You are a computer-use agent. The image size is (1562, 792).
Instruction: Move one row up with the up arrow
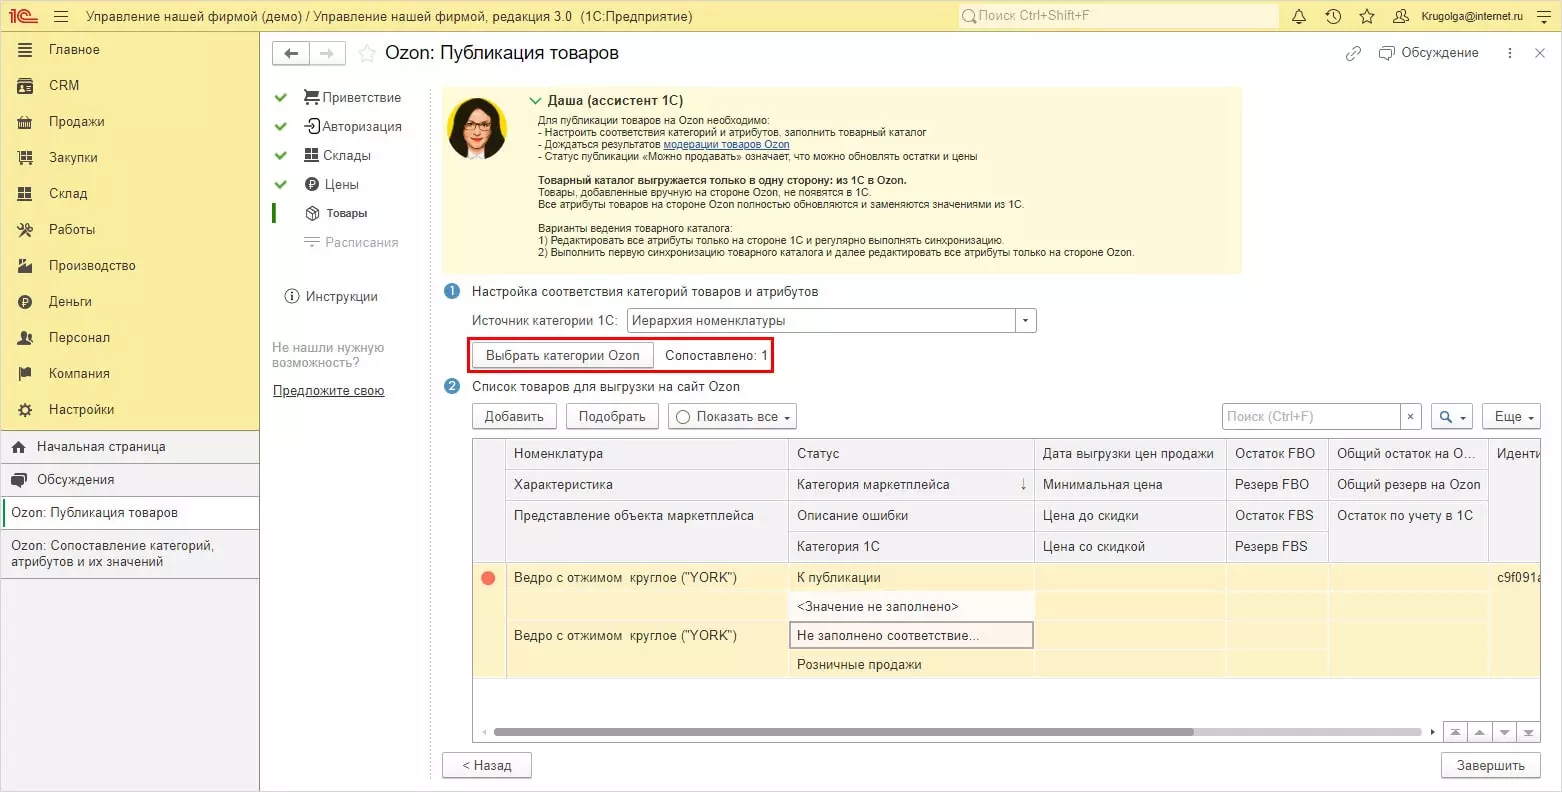[x=1479, y=732]
